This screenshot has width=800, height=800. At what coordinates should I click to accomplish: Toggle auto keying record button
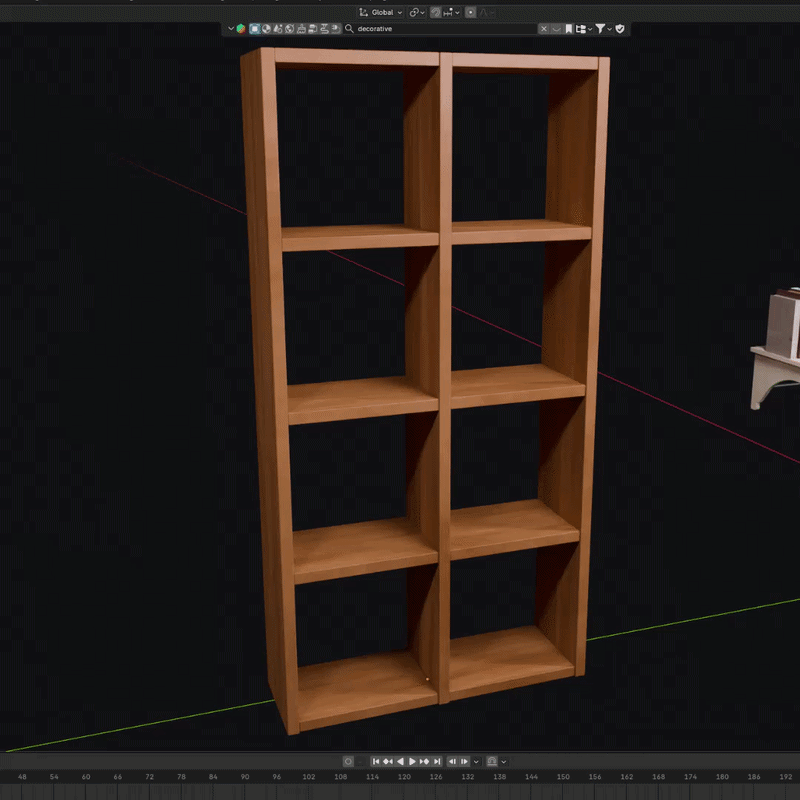(348, 761)
